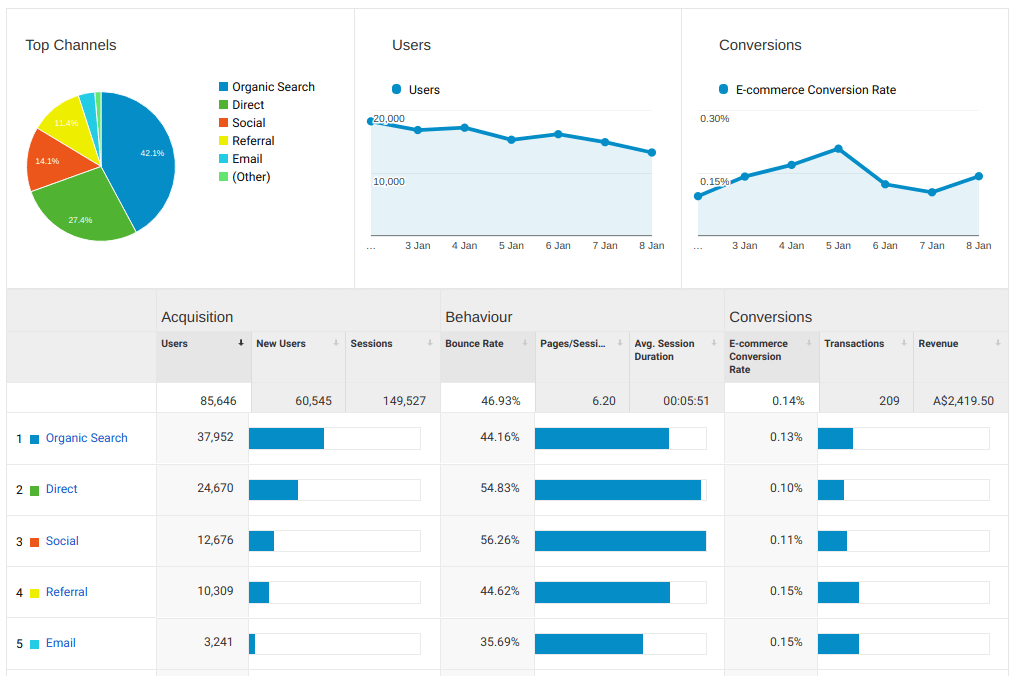Open the Referral channel link
This screenshot has height=676, width=1016.
click(x=66, y=592)
